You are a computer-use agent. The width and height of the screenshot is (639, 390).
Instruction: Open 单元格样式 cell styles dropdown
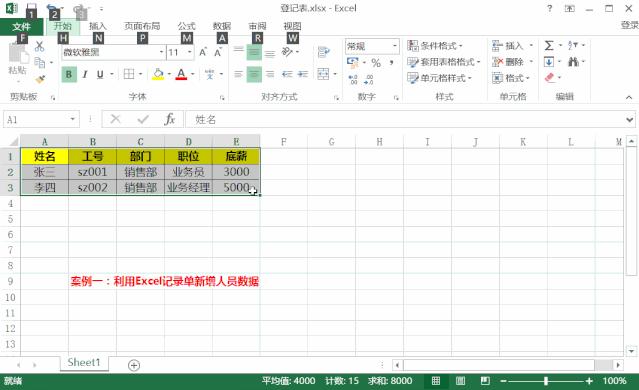click(440, 78)
